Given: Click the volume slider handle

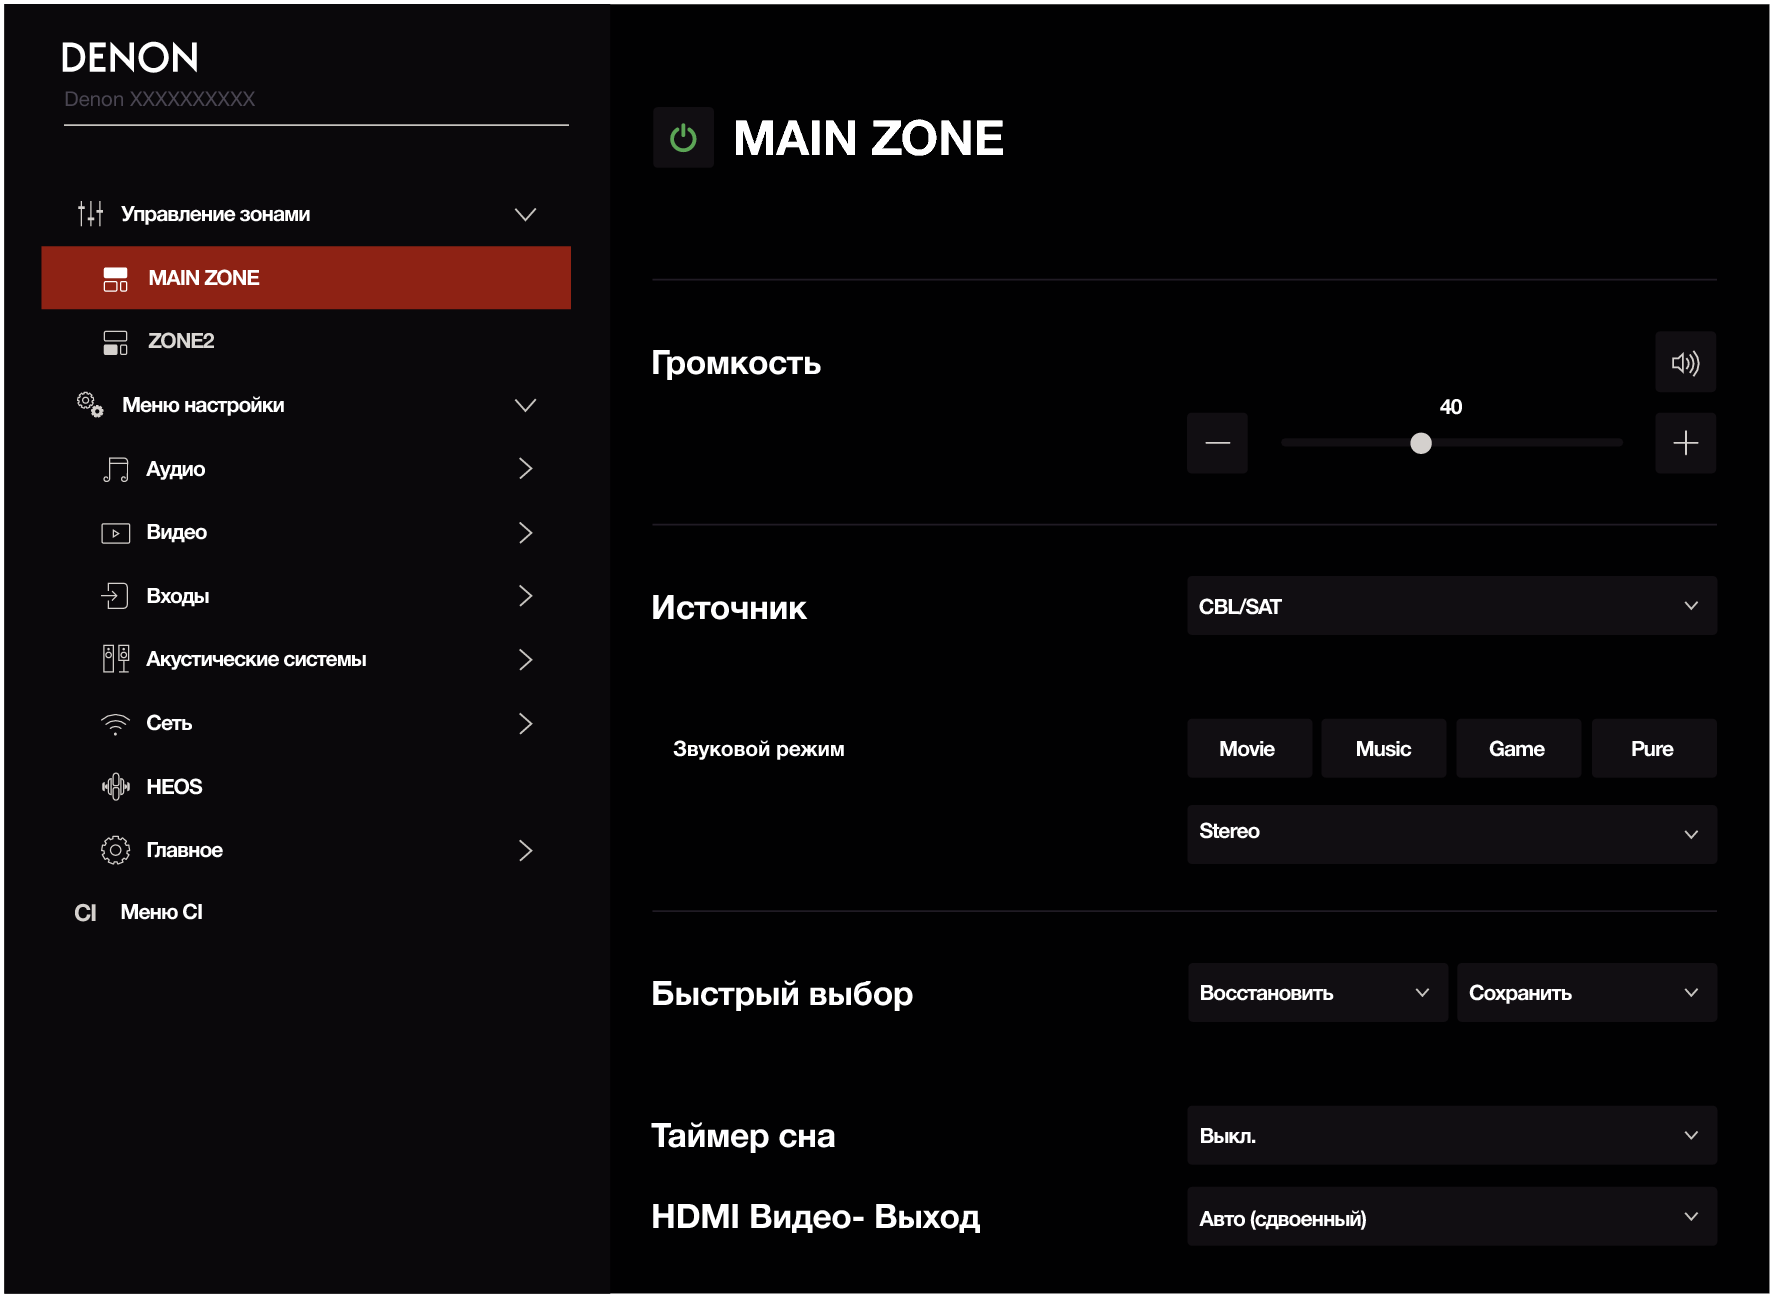Looking at the screenshot, I should [x=1421, y=443].
